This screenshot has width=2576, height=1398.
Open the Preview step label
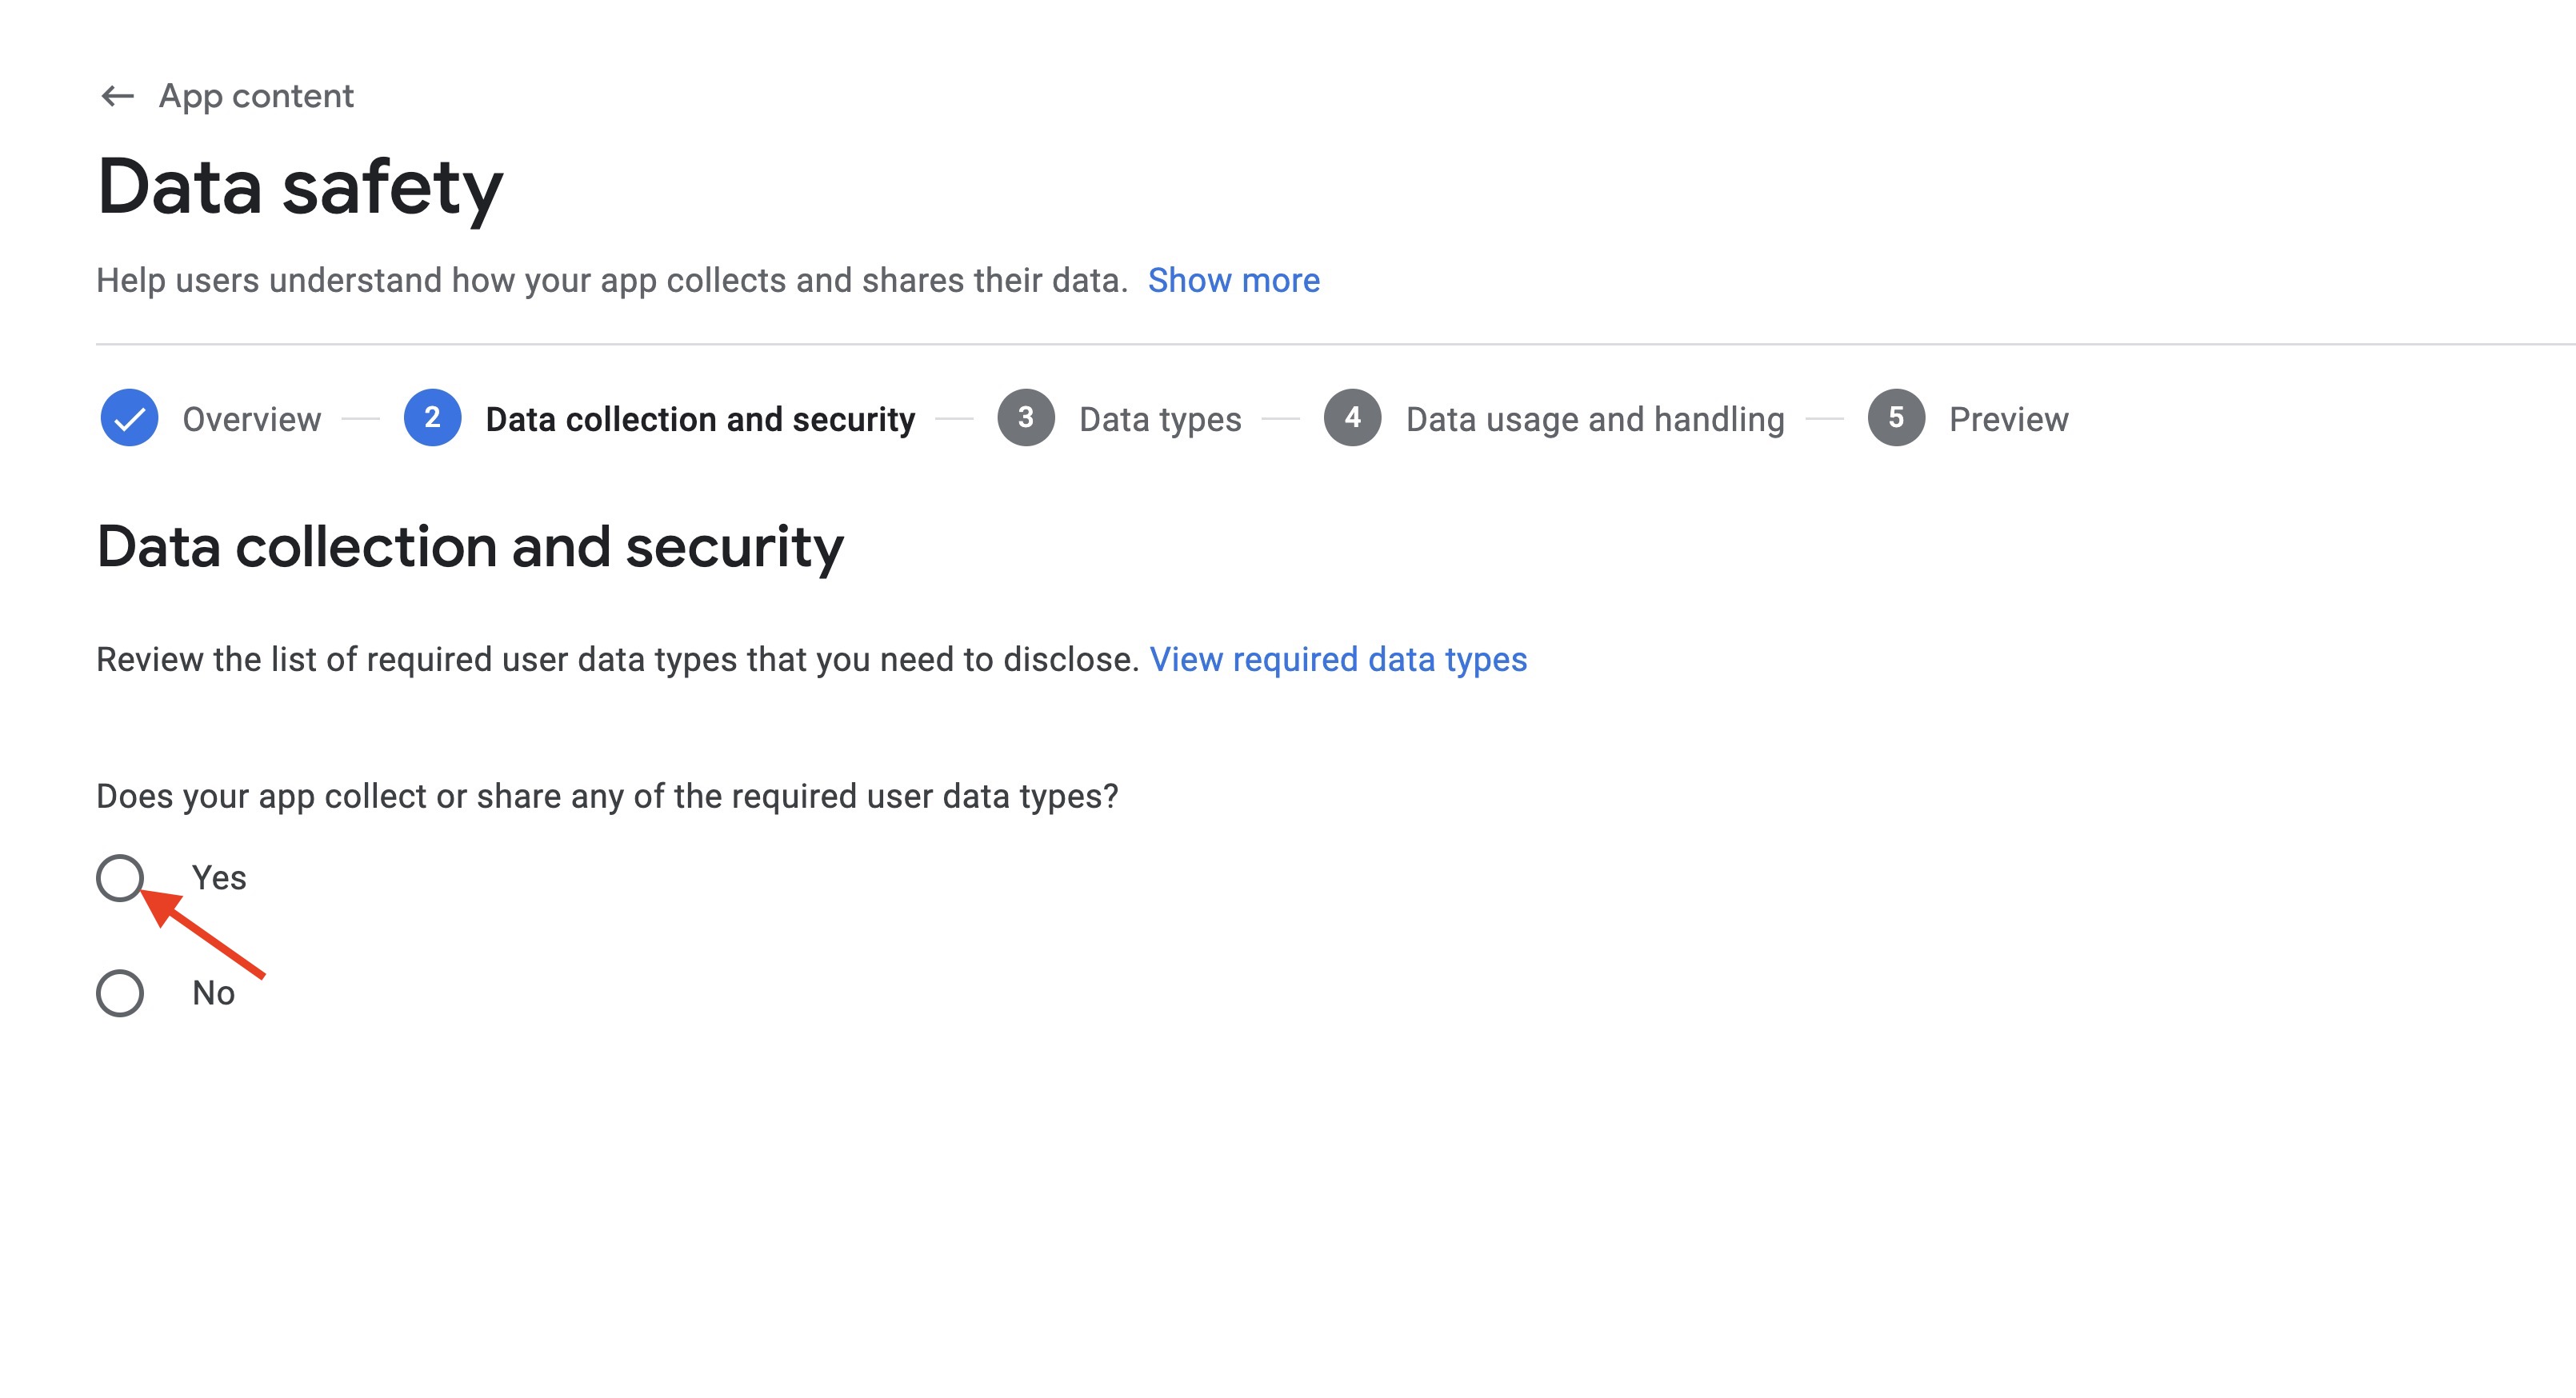2008,419
